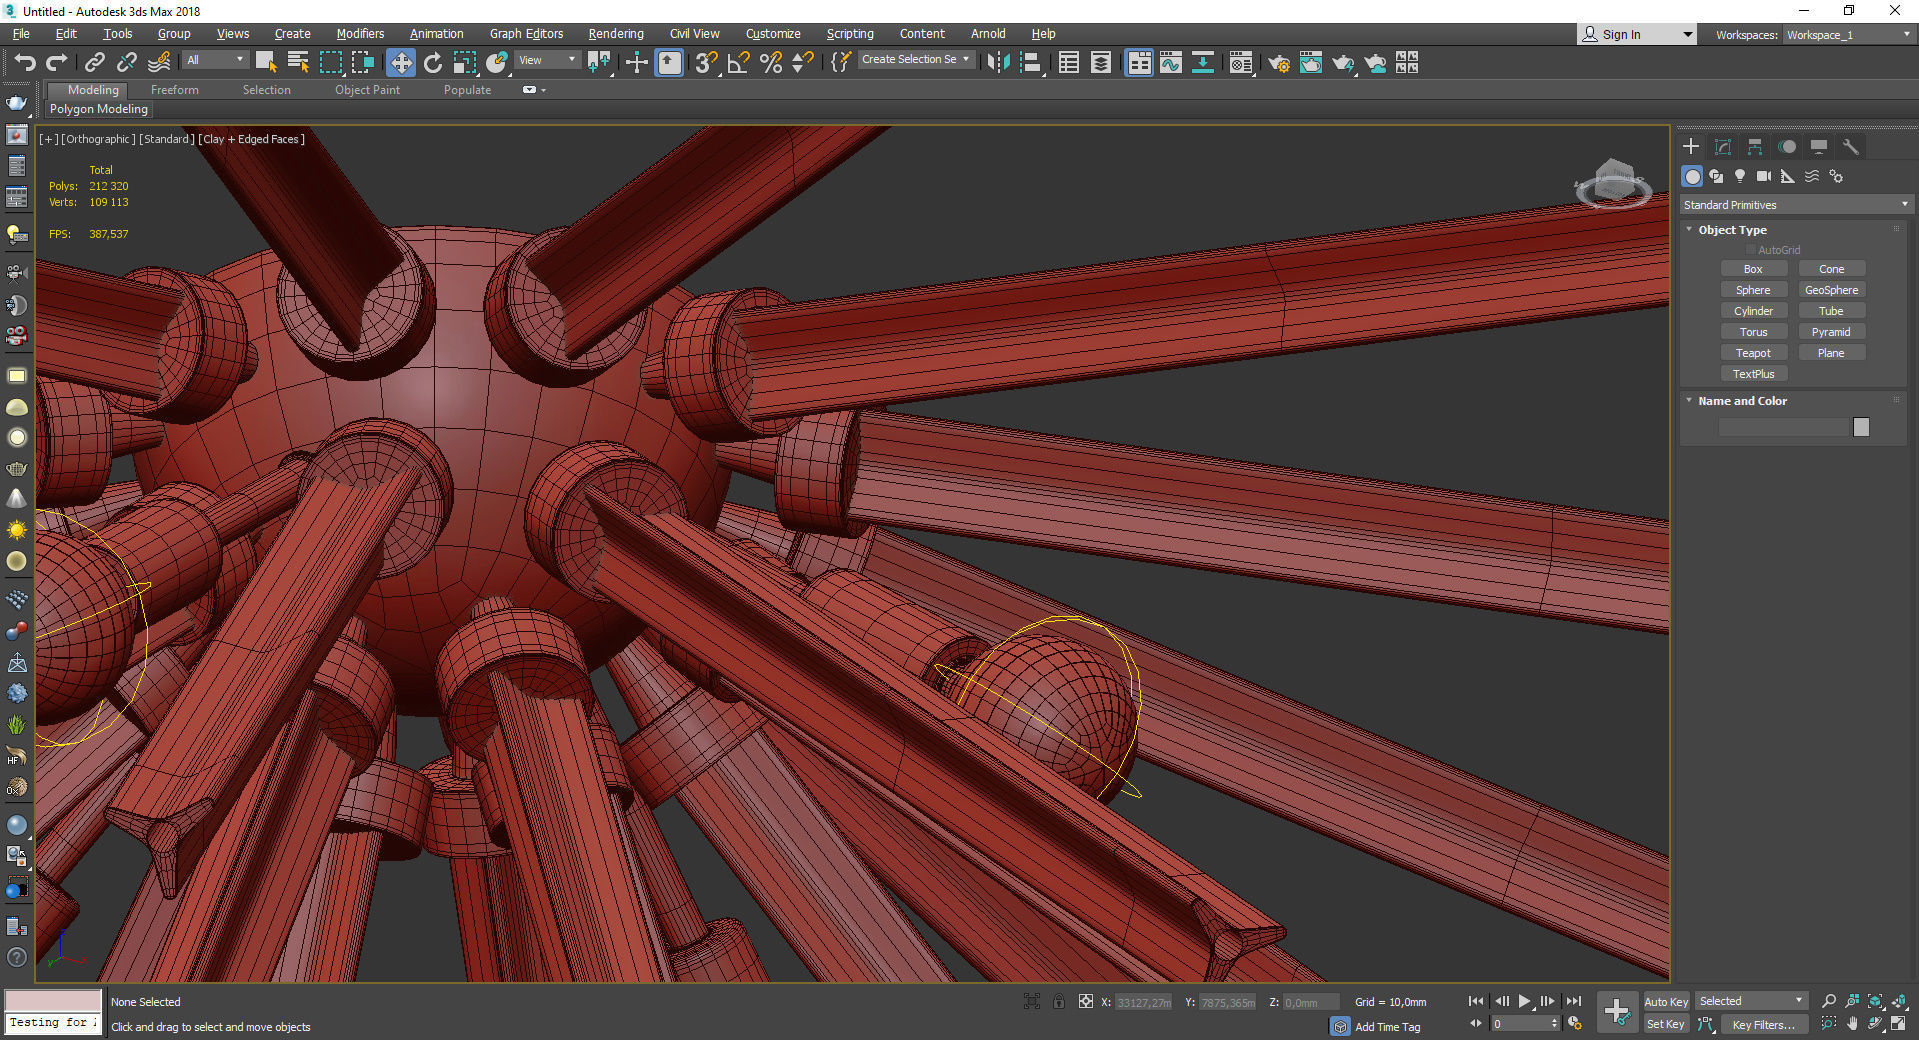Click the Mirror tool icon

click(997, 63)
